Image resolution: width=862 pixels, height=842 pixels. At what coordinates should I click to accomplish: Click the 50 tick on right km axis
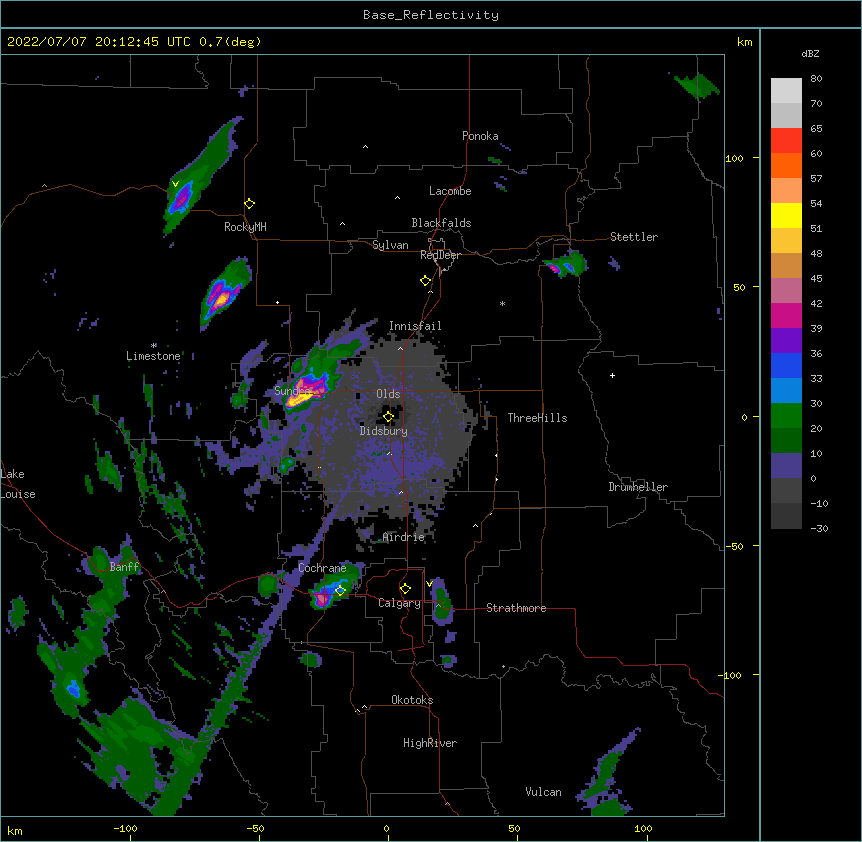point(739,287)
